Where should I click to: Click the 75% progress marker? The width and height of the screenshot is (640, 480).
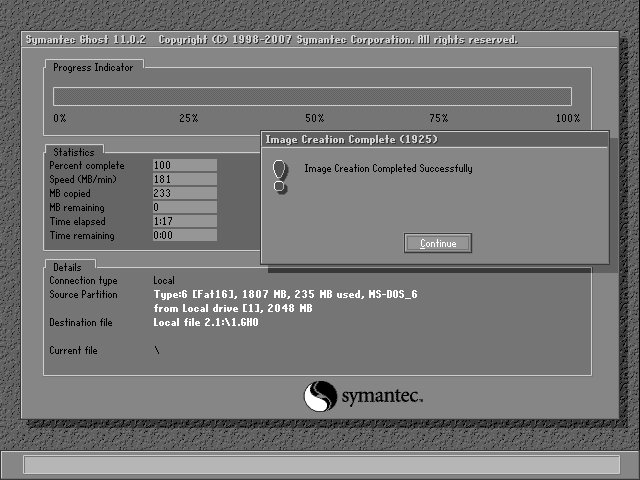click(438, 118)
